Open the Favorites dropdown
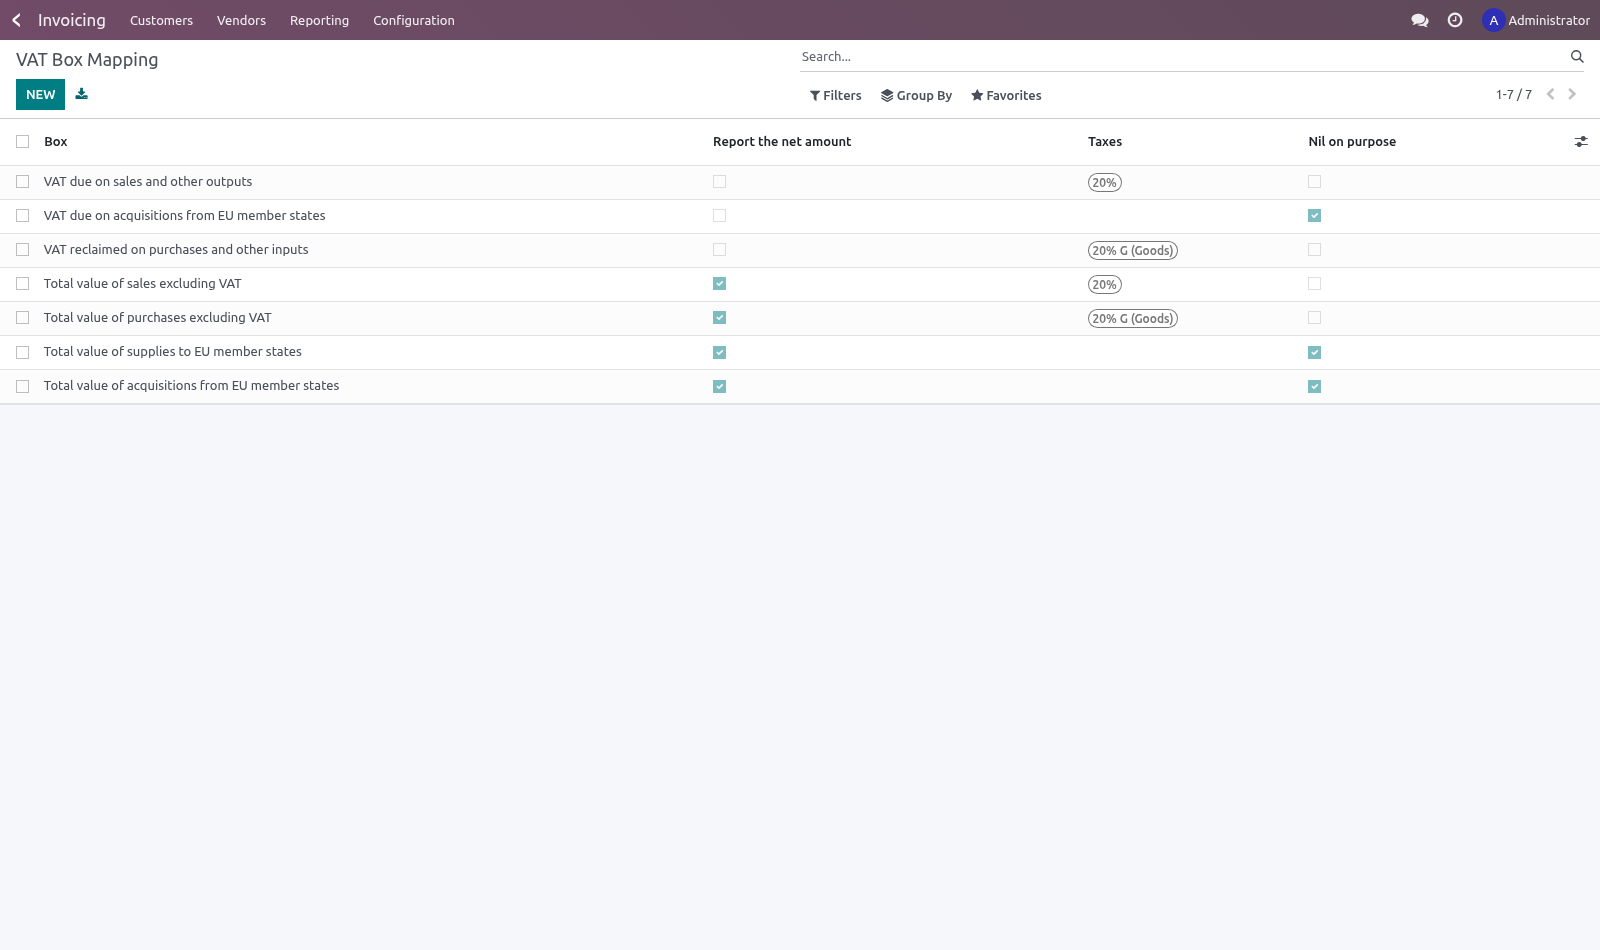The height and width of the screenshot is (950, 1600). 1006,96
